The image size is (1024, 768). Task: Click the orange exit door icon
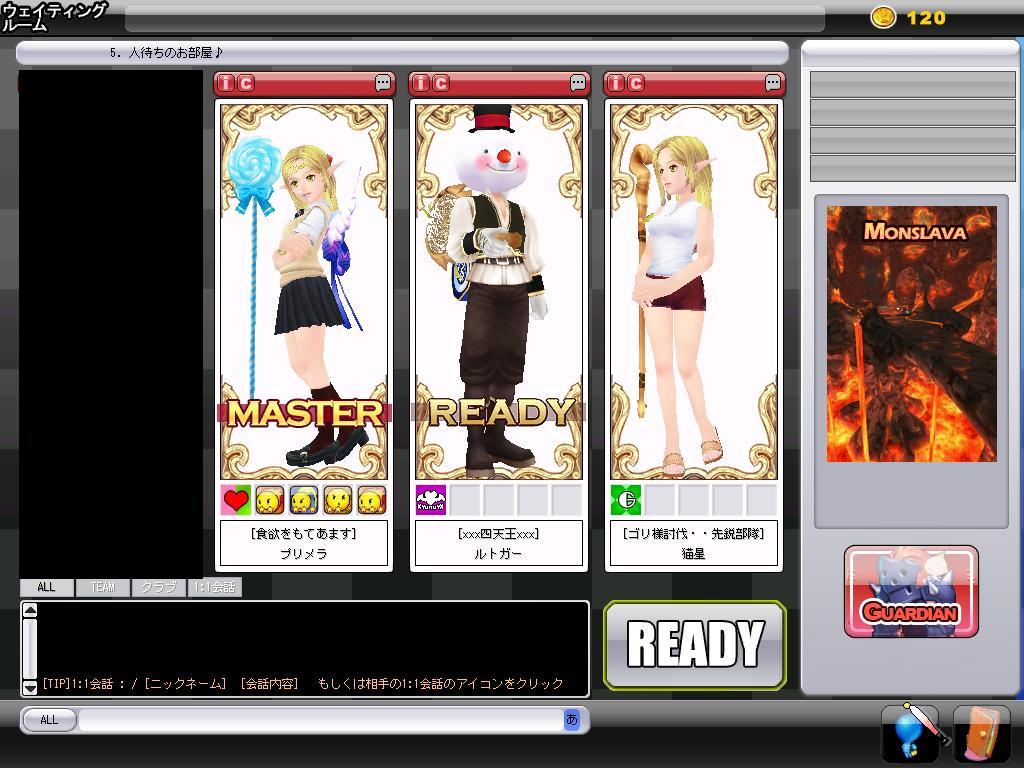click(982, 734)
